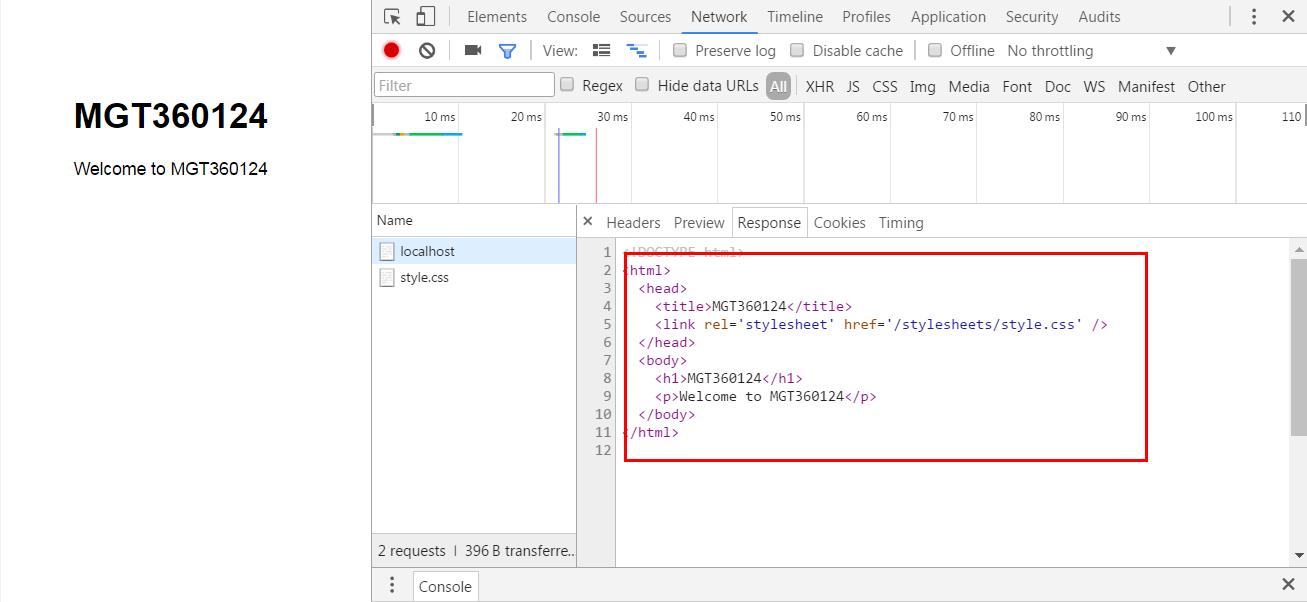Enable Preserve log checkbox
The width and height of the screenshot is (1307, 602).
coord(680,50)
